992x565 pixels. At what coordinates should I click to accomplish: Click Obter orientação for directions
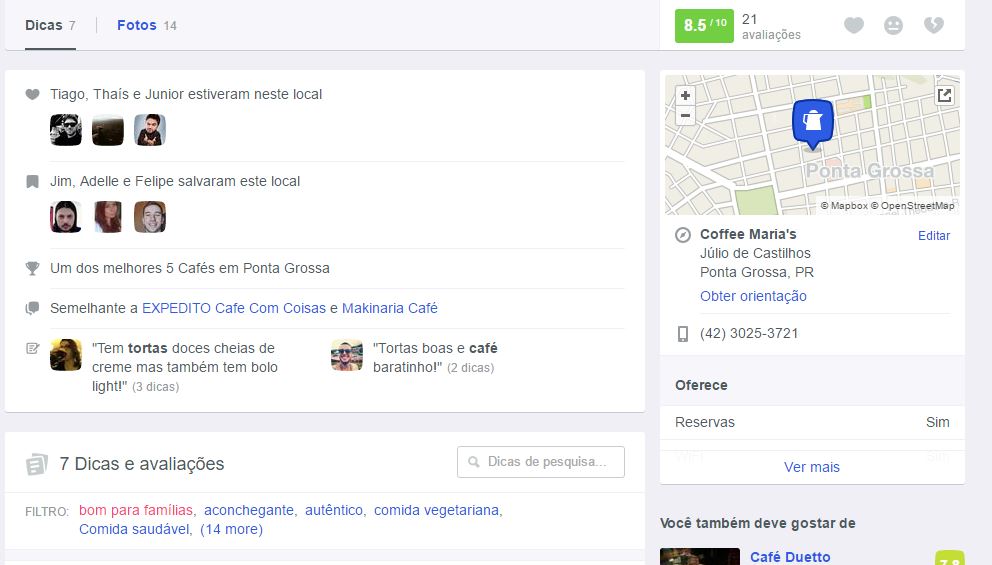[x=753, y=296]
